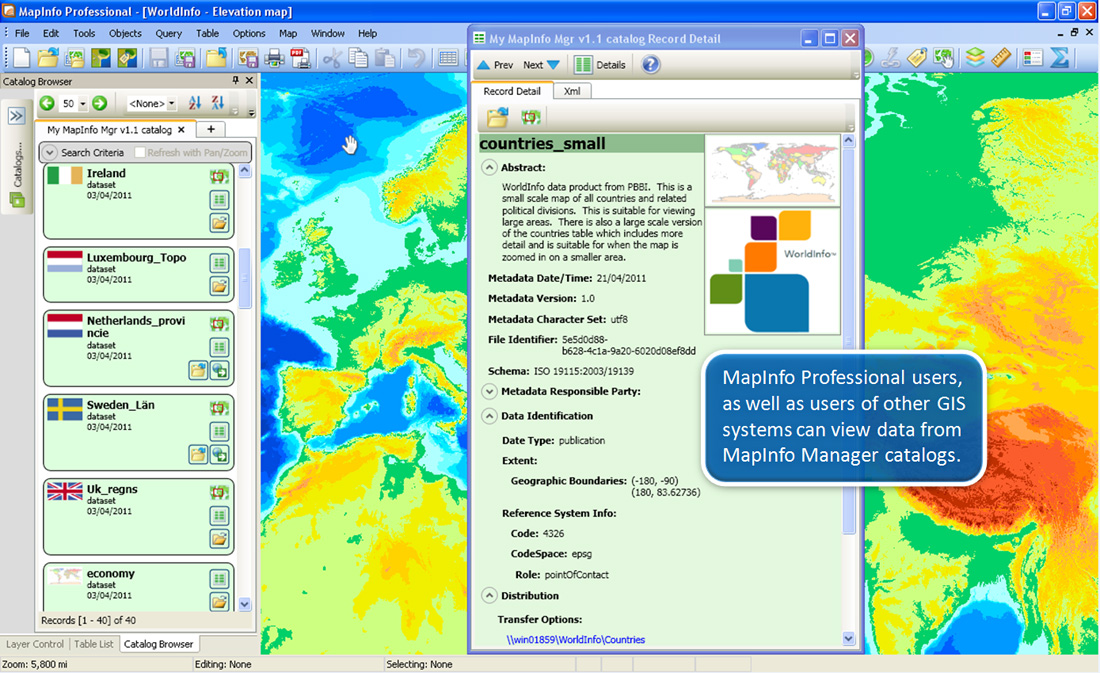Click the Next record button
1100x673 pixels.
pyautogui.click(x=541, y=65)
